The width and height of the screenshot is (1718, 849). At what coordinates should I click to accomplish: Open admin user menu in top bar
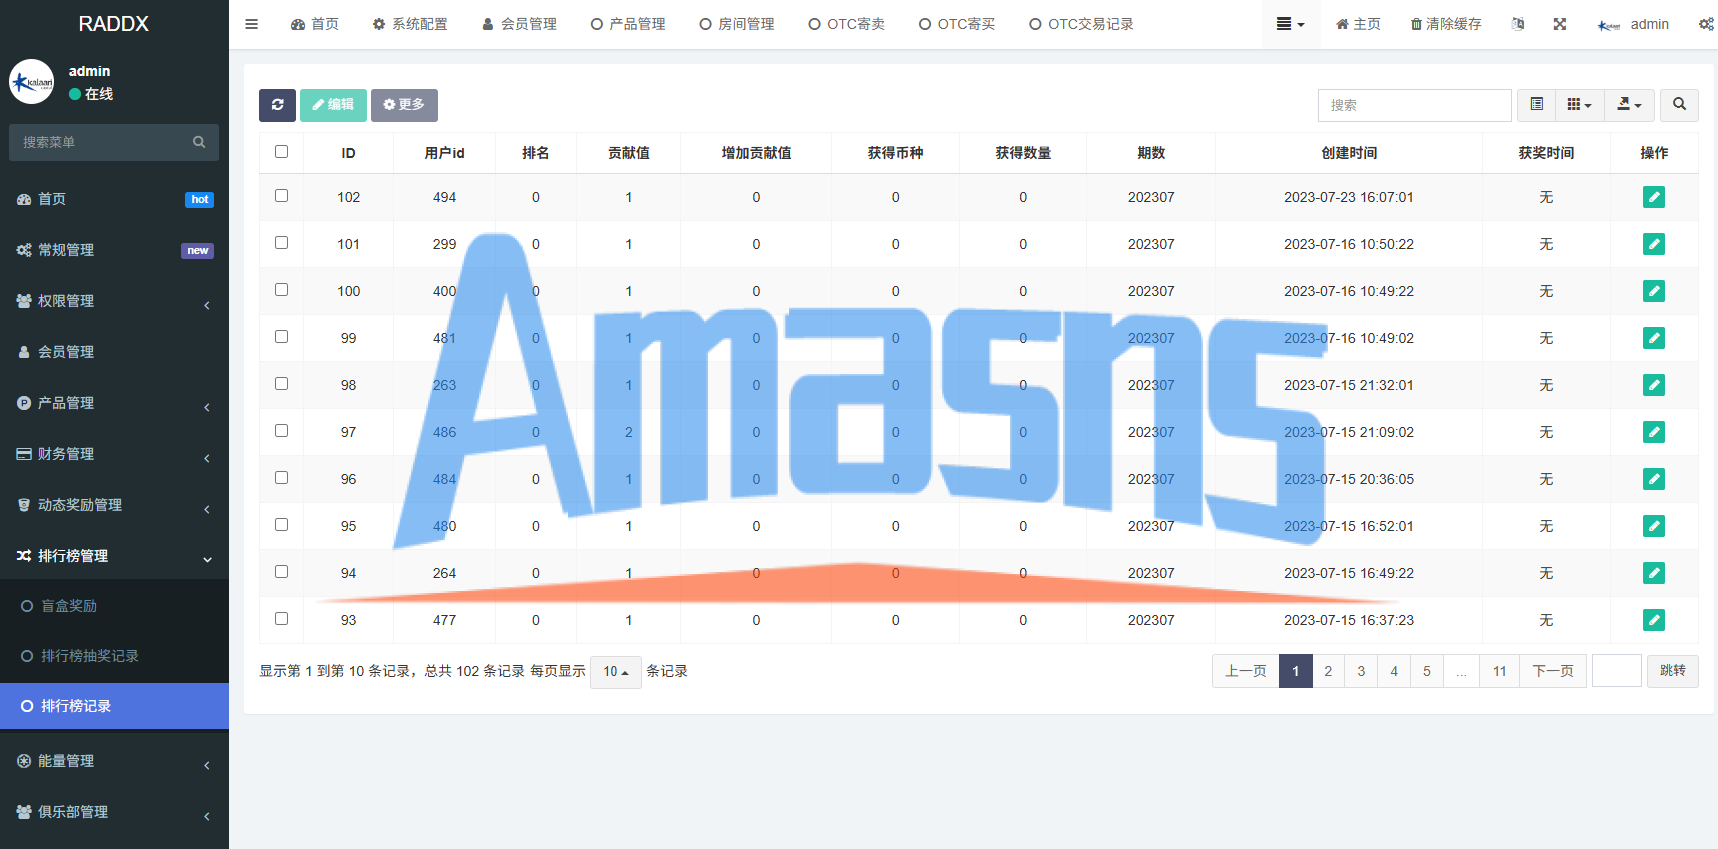(x=1633, y=24)
